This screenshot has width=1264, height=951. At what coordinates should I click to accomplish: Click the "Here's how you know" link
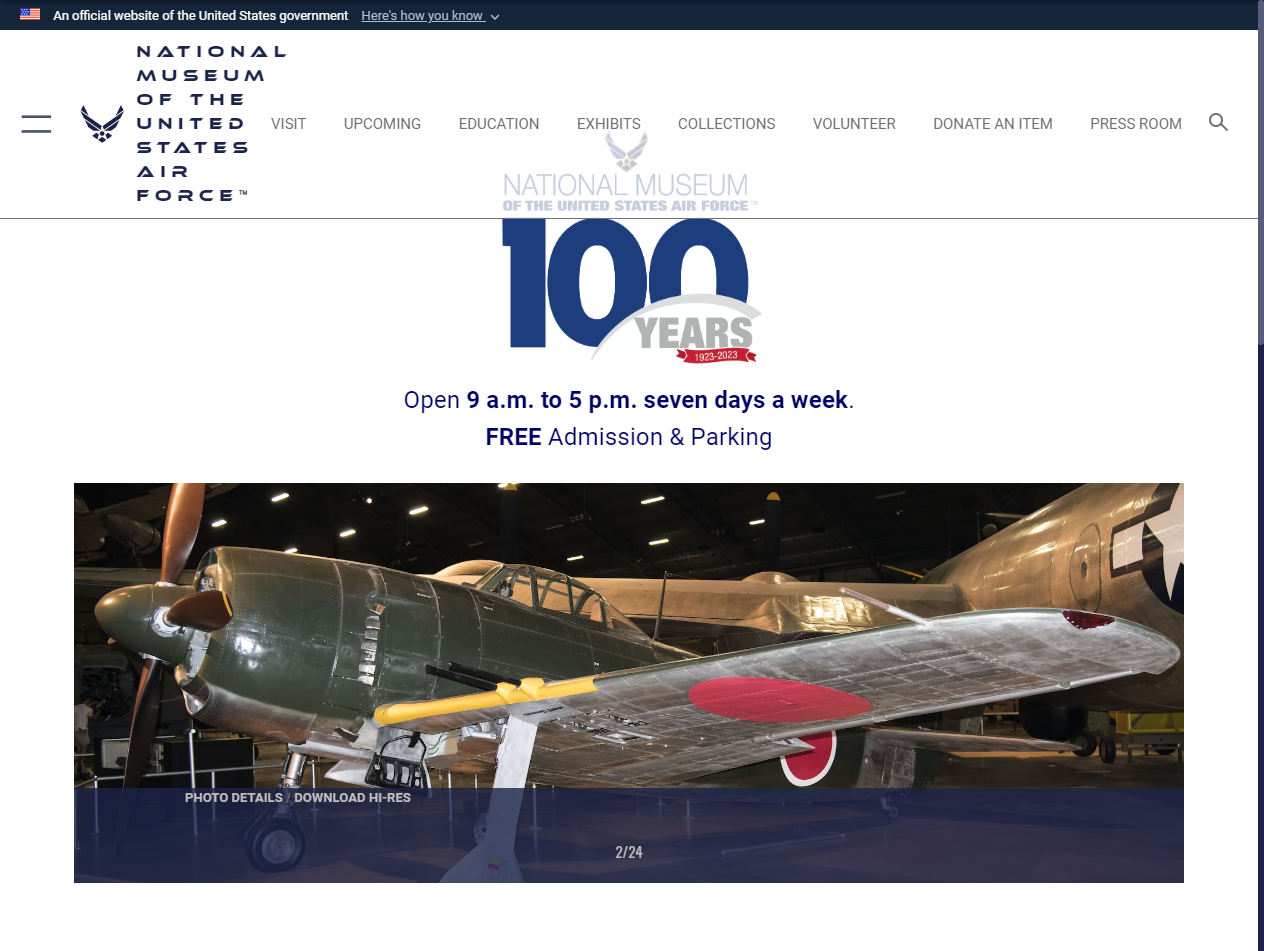pos(423,16)
